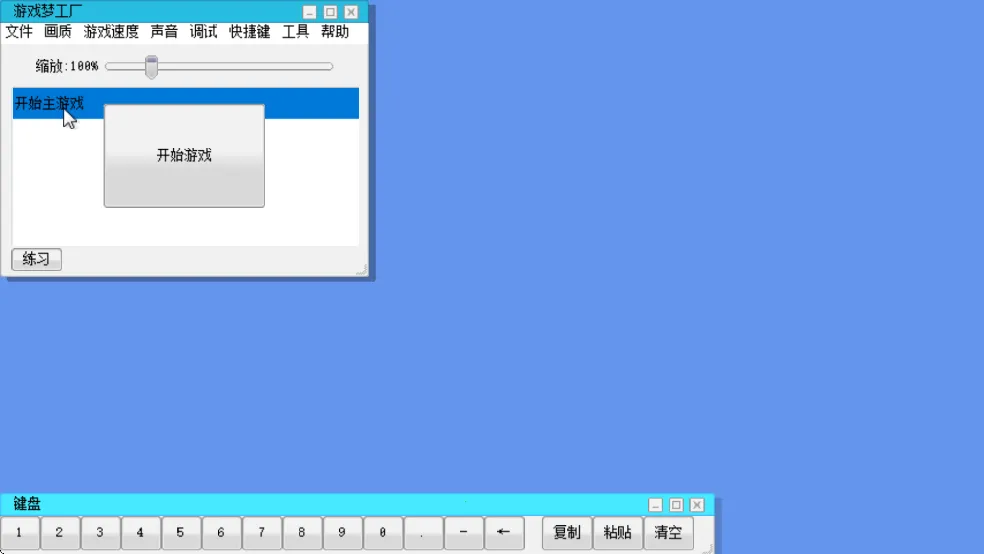The width and height of the screenshot is (984, 554).
Task: Click the 复制 copy button
Action: 566,533
